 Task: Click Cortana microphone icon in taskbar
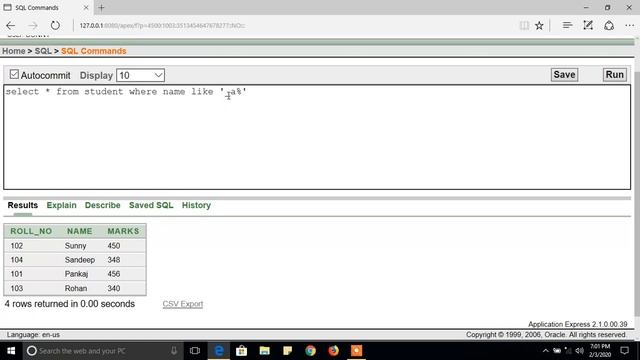[x=174, y=351]
